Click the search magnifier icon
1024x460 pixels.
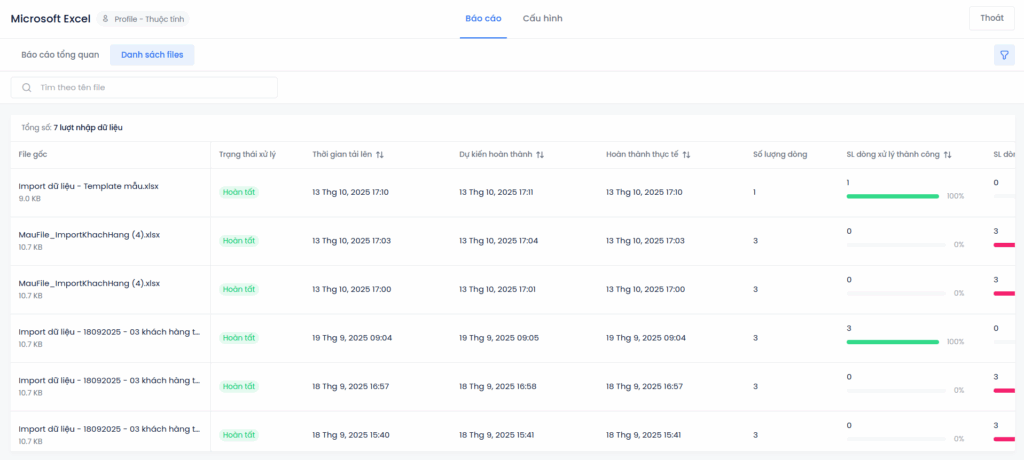pyautogui.click(x=26, y=88)
